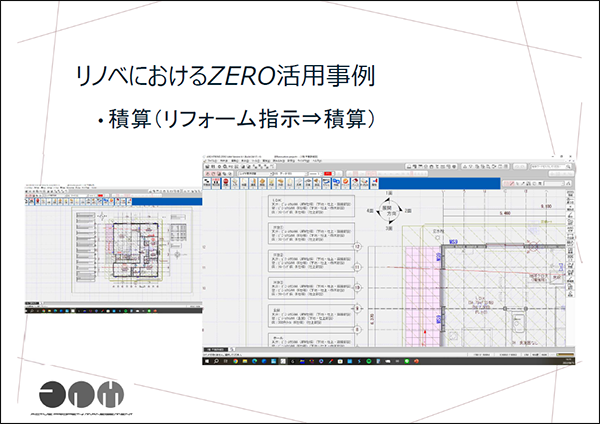The image size is (600, 424).
Task: Select the 1階 sheet tab at the bottom left
Action: pos(216,350)
